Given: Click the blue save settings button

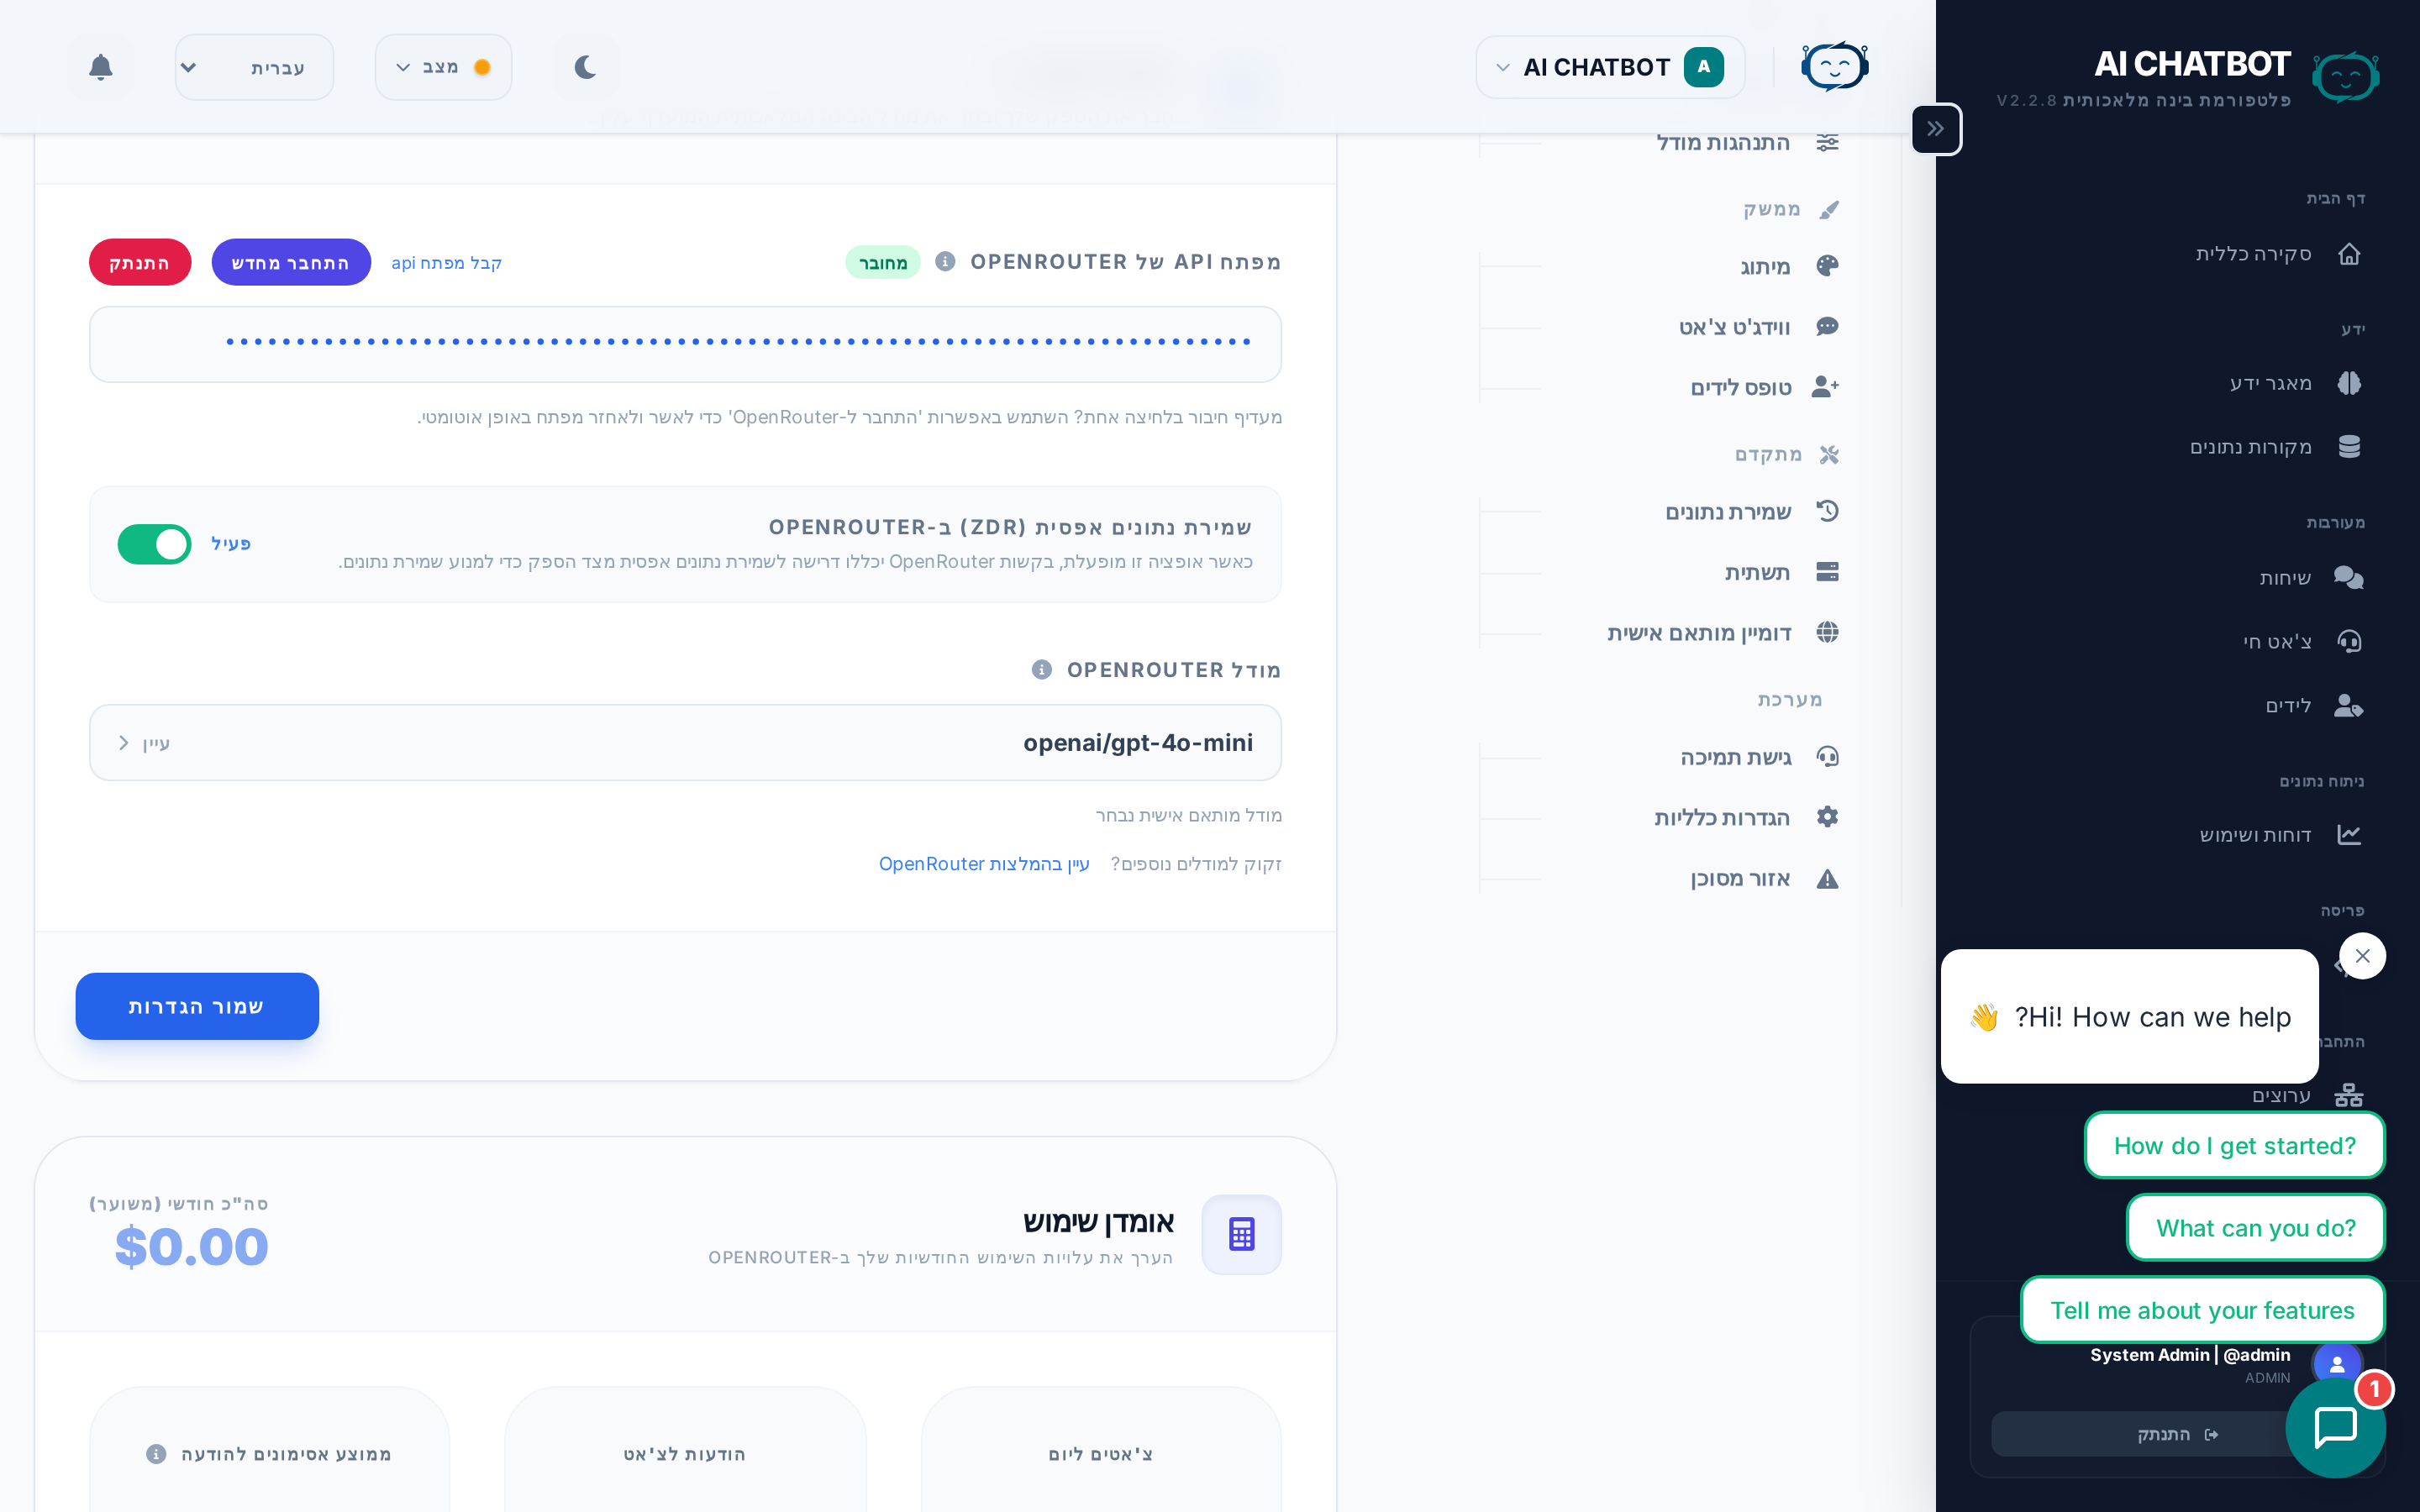Looking at the screenshot, I should click(x=197, y=1006).
